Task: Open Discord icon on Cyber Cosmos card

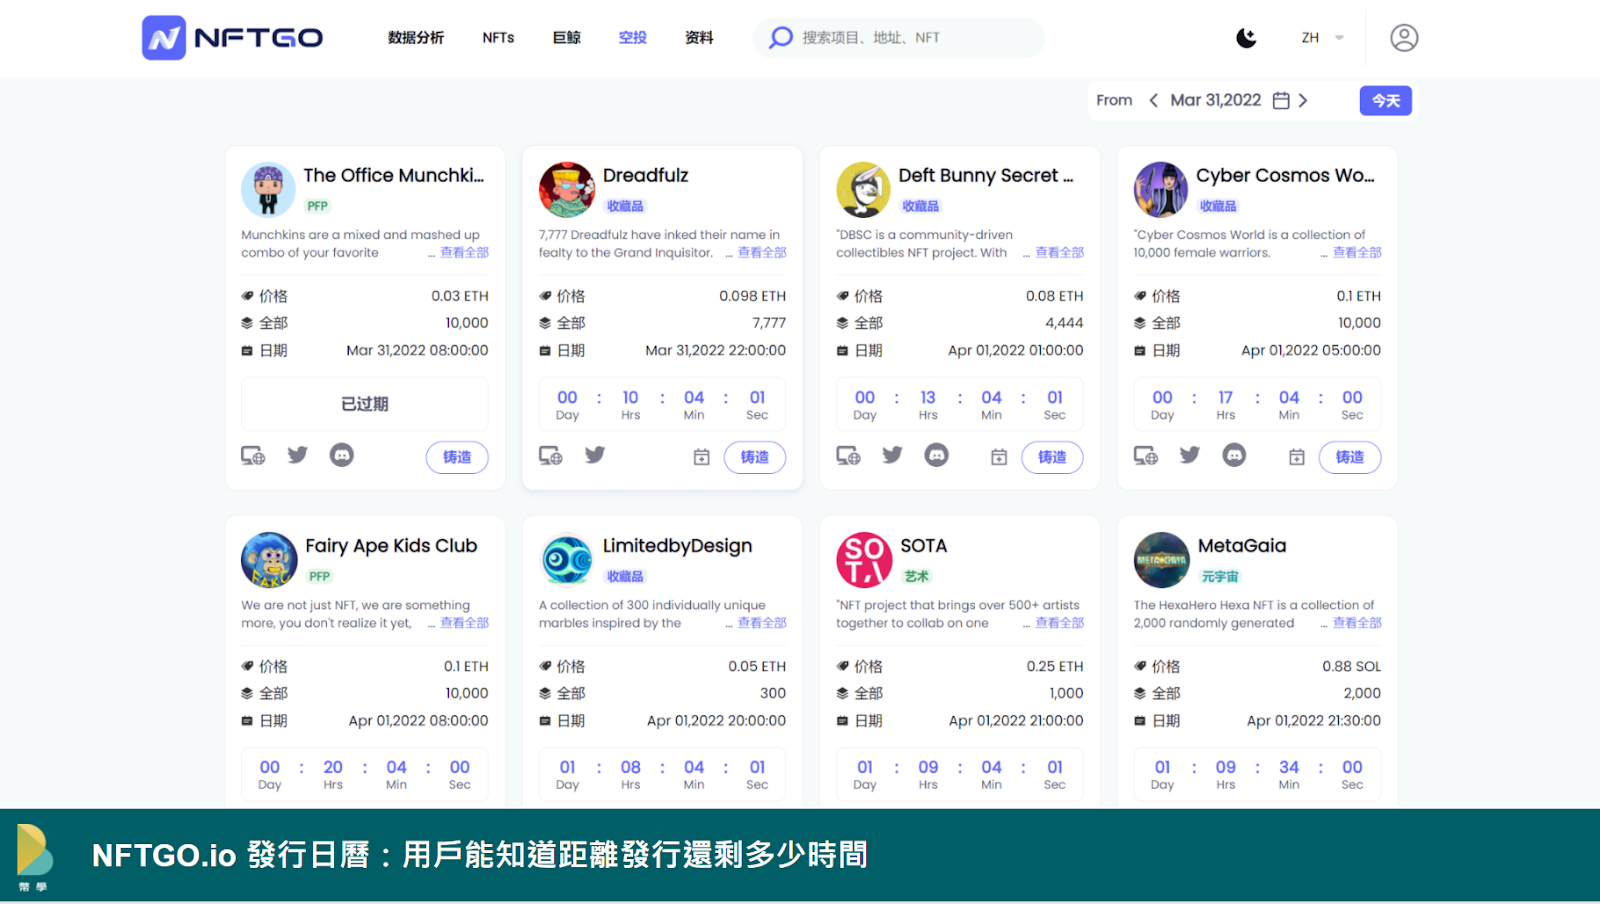Action: (x=1234, y=455)
